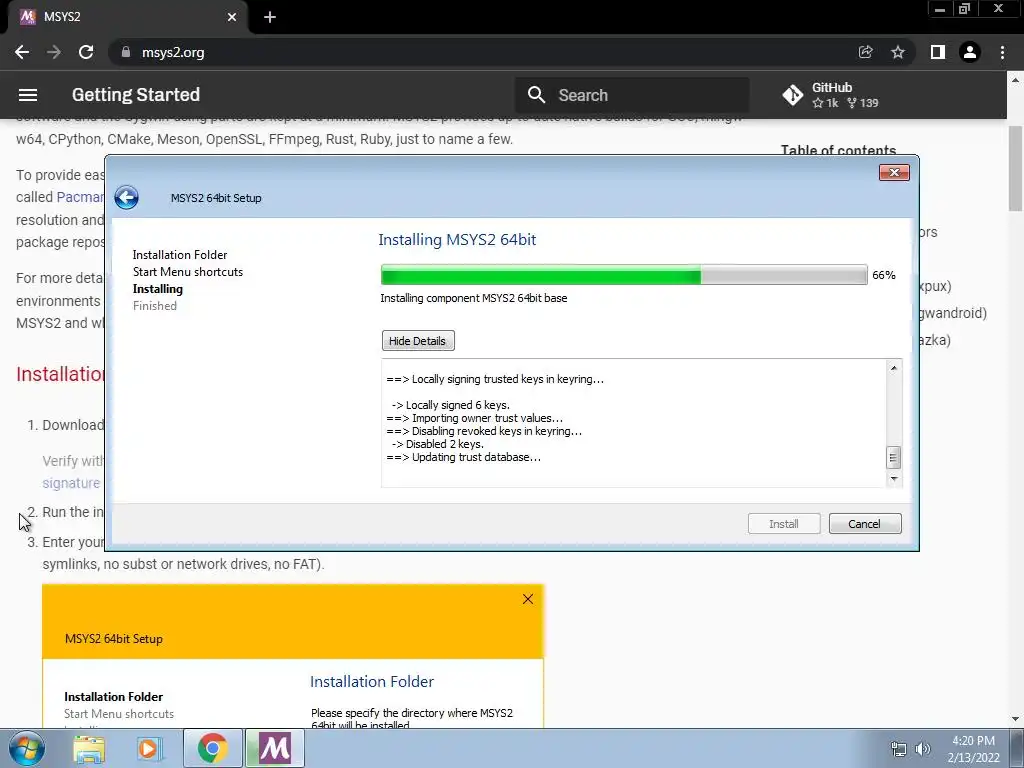
Task: Click the Hide Details button
Action: click(x=418, y=341)
